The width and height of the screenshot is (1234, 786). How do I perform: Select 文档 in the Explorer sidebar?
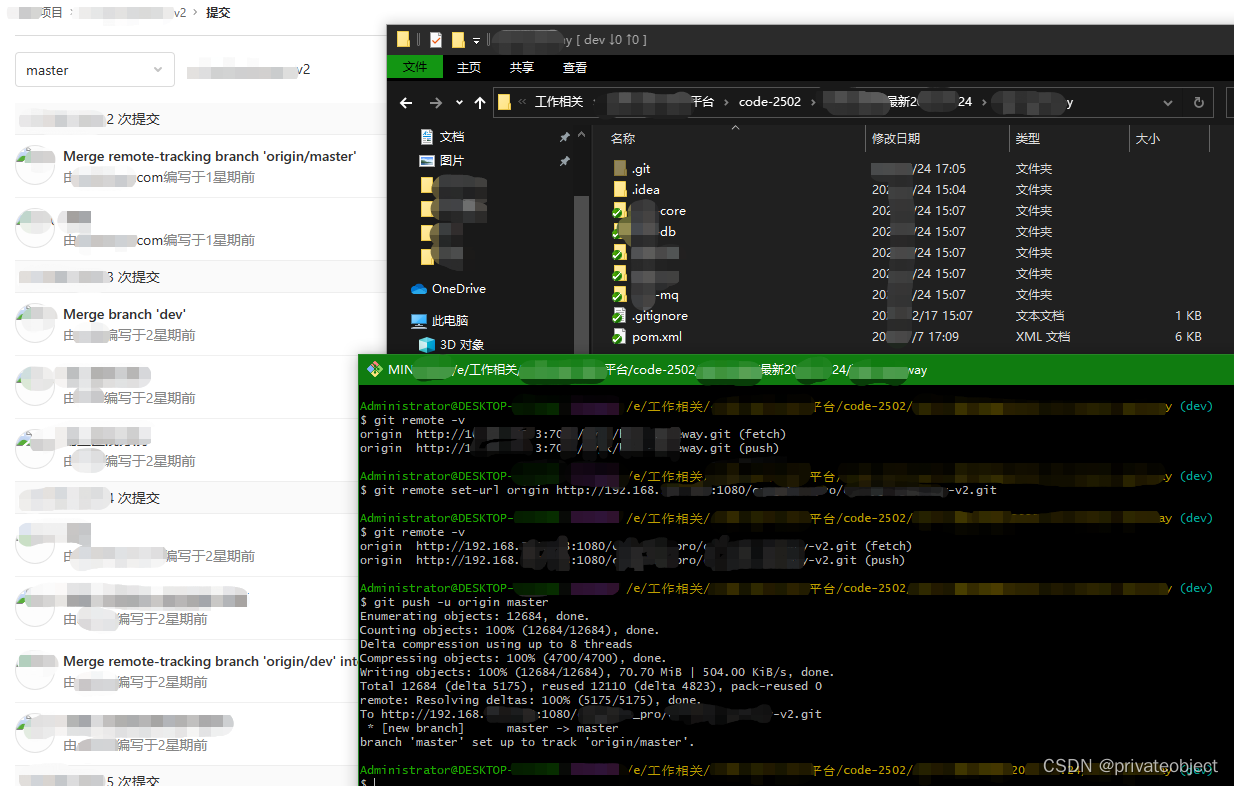(x=452, y=136)
